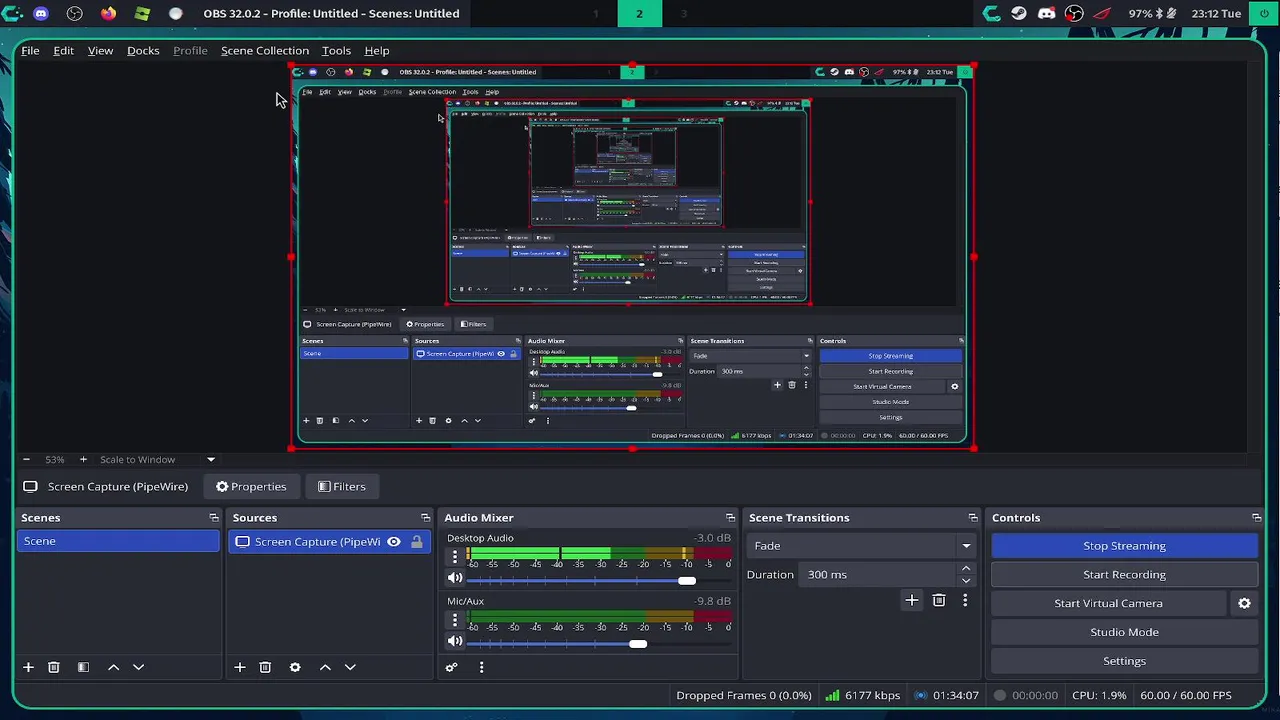
Task: Open Firefox from the taskbar
Action: (108, 13)
